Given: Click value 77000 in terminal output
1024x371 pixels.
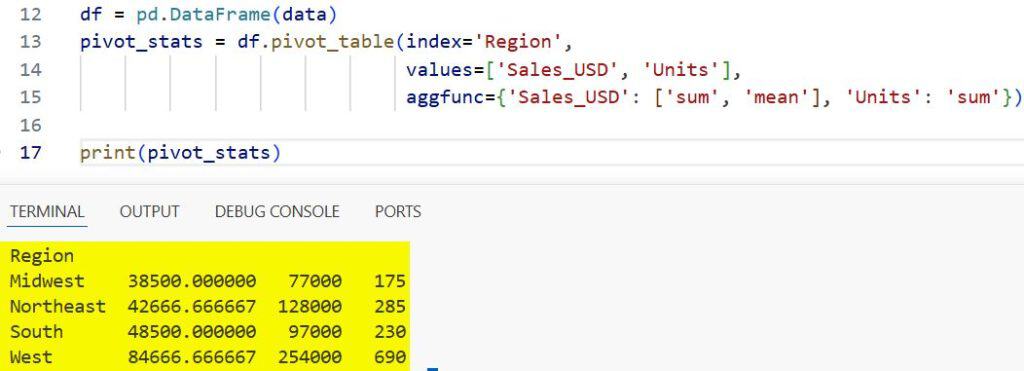Looking at the screenshot, I should (315, 282).
